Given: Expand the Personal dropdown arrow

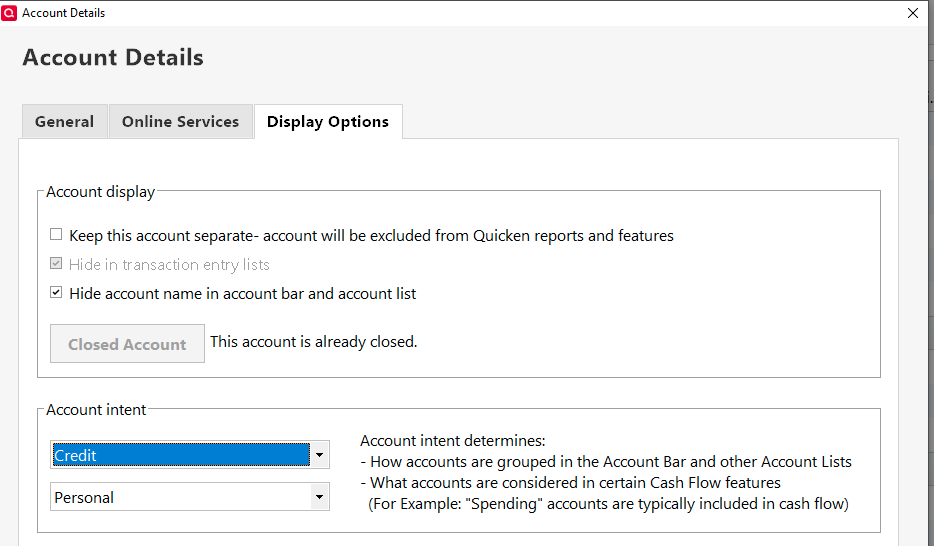Looking at the screenshot, I should pos(319,498).
